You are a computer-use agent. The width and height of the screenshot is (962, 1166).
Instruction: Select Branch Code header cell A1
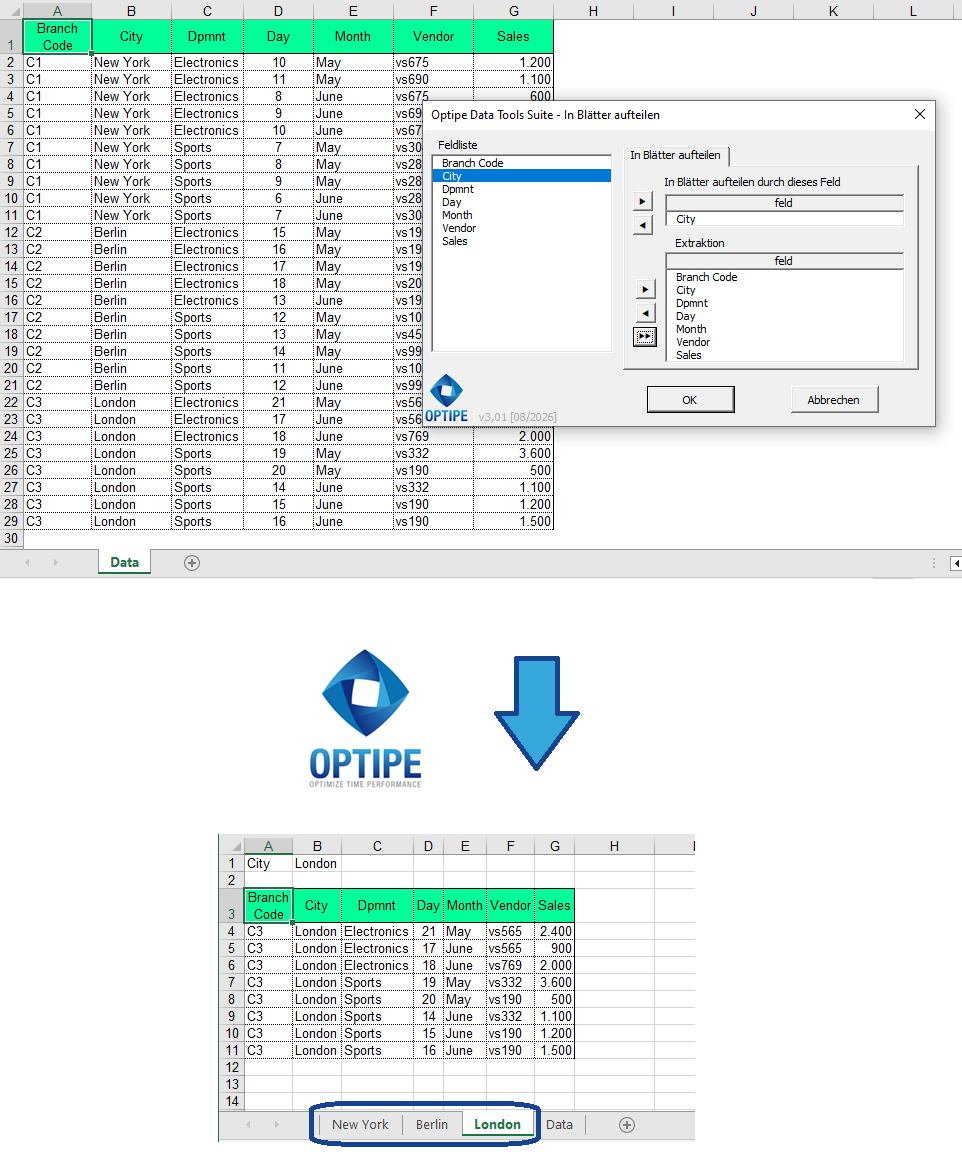[x=57, y=36]
